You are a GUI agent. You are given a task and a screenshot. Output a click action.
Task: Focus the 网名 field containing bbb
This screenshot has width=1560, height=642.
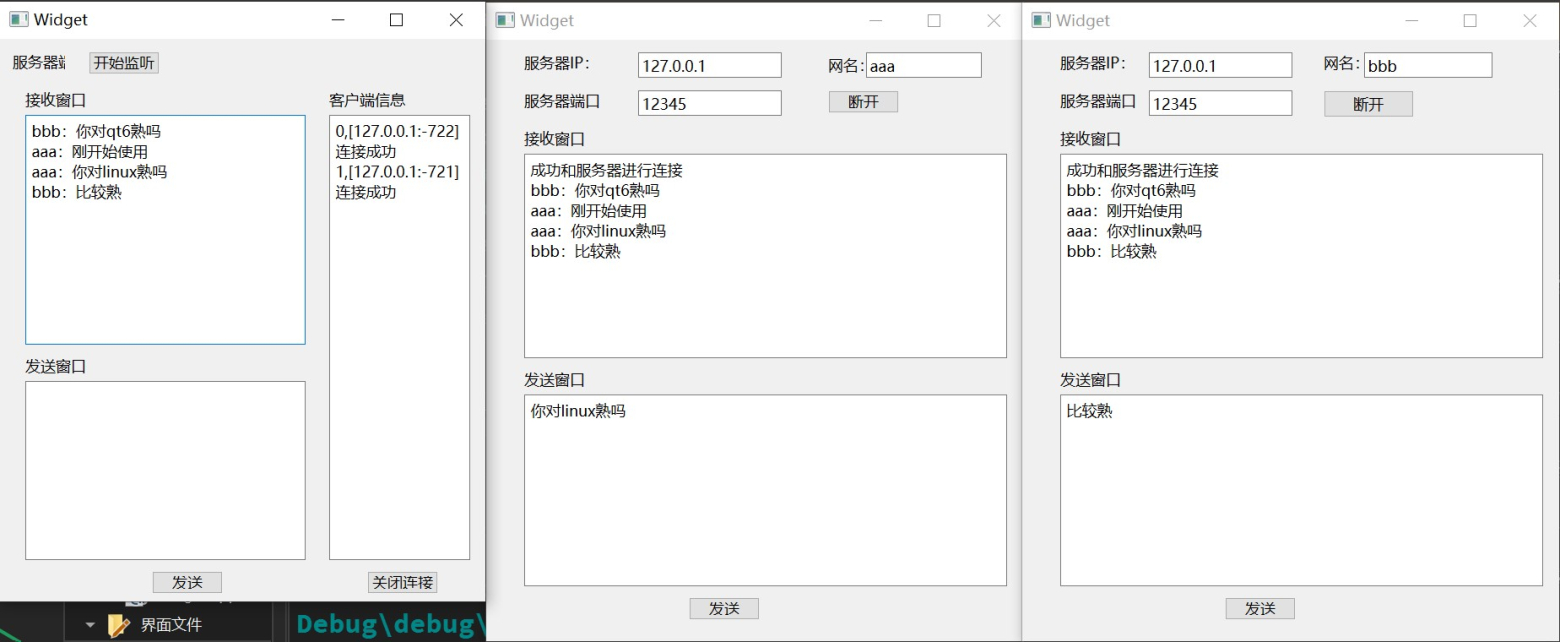pyautogui.click(x=1427, y=66)
